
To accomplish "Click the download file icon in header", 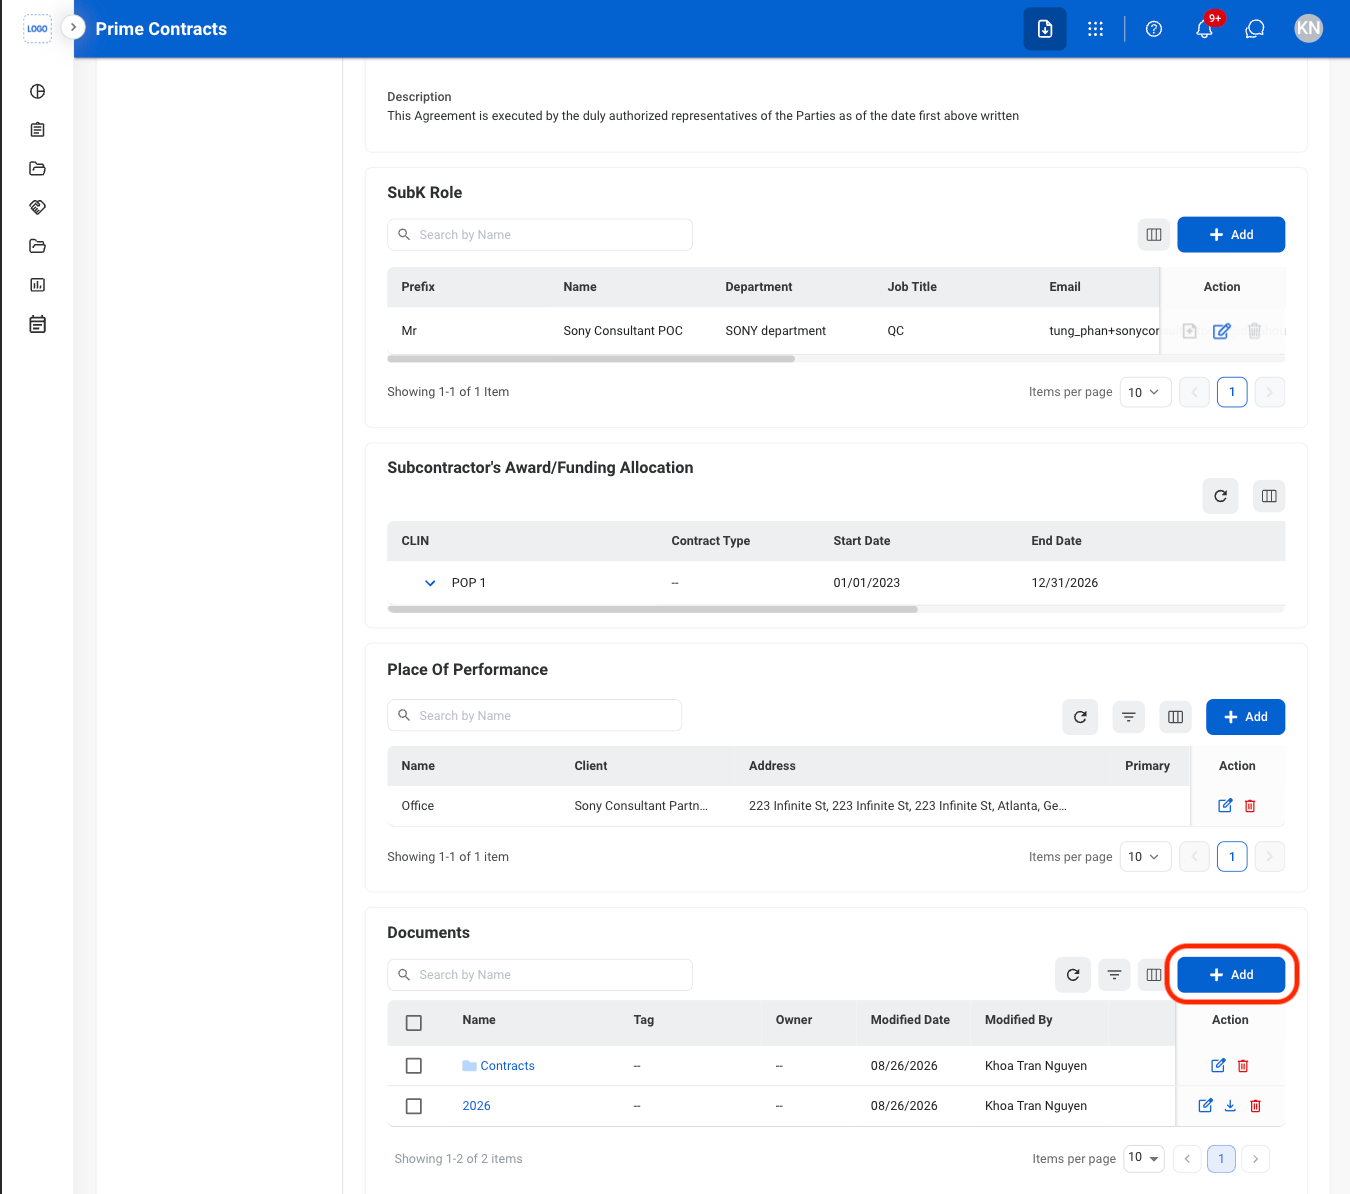I will [x=1045, y=29].
